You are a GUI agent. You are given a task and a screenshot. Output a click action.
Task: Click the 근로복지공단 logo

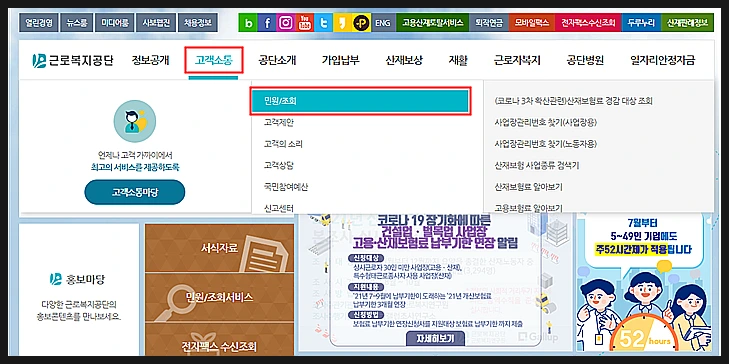pyautogui.click(x=73, y=60)
